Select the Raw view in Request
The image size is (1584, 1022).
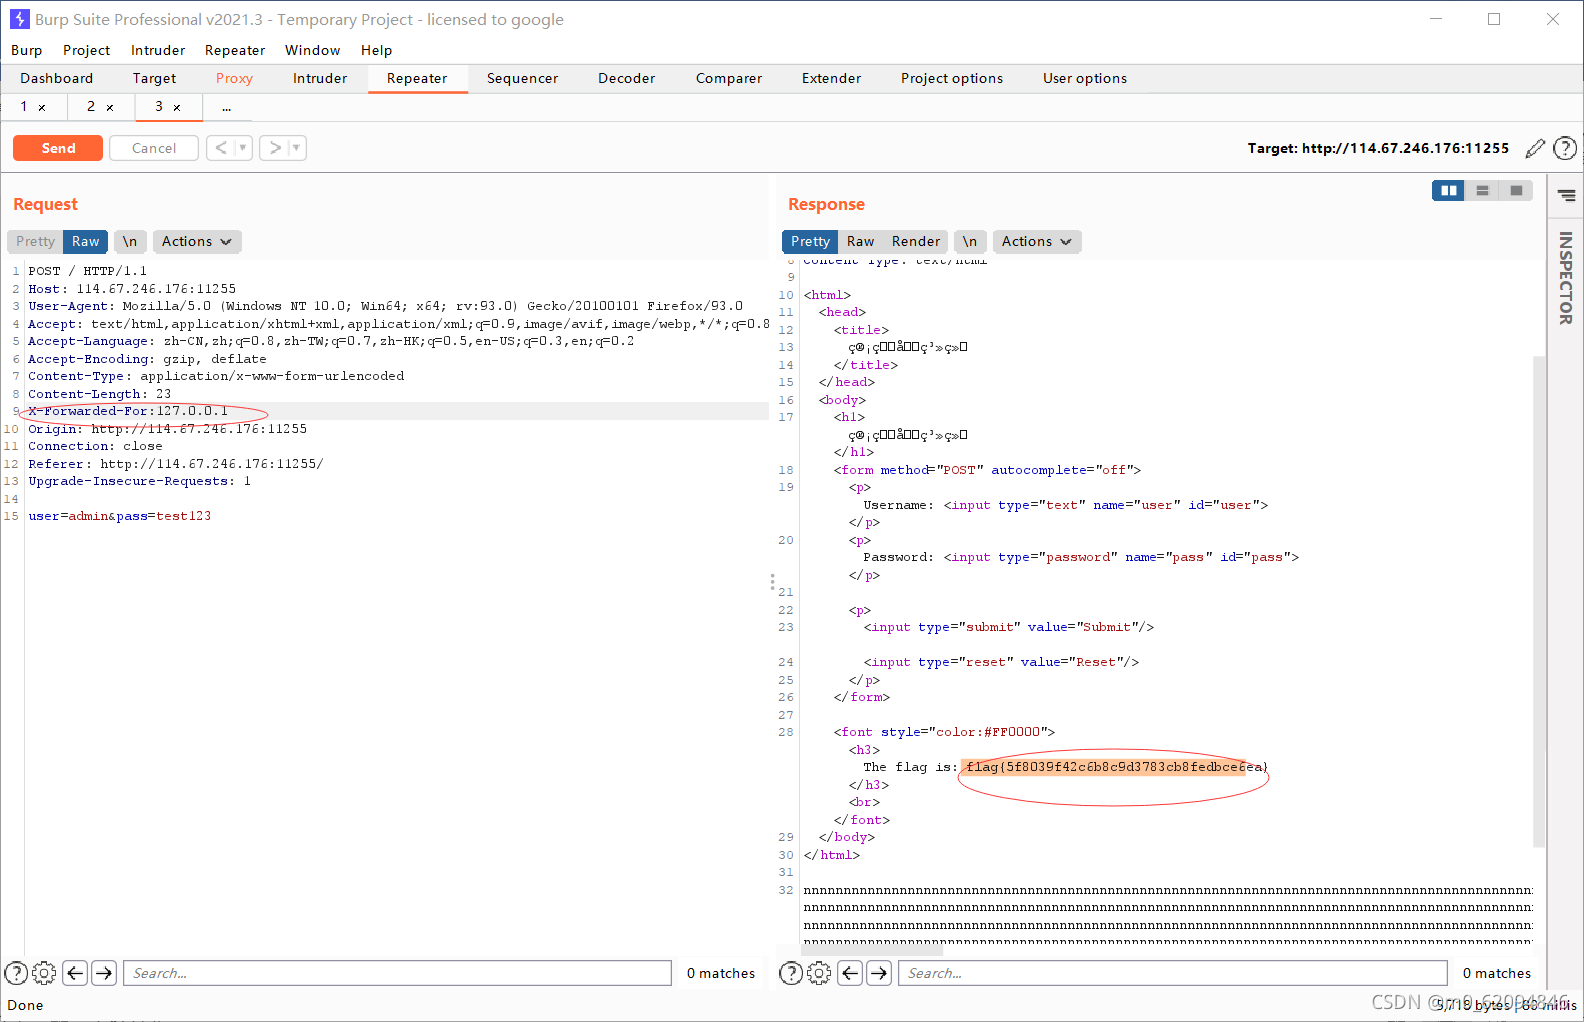point(85,241)
